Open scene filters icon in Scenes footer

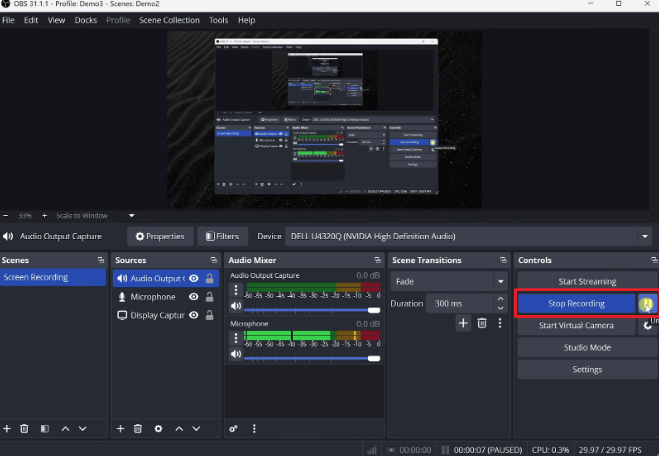point(45,429)
